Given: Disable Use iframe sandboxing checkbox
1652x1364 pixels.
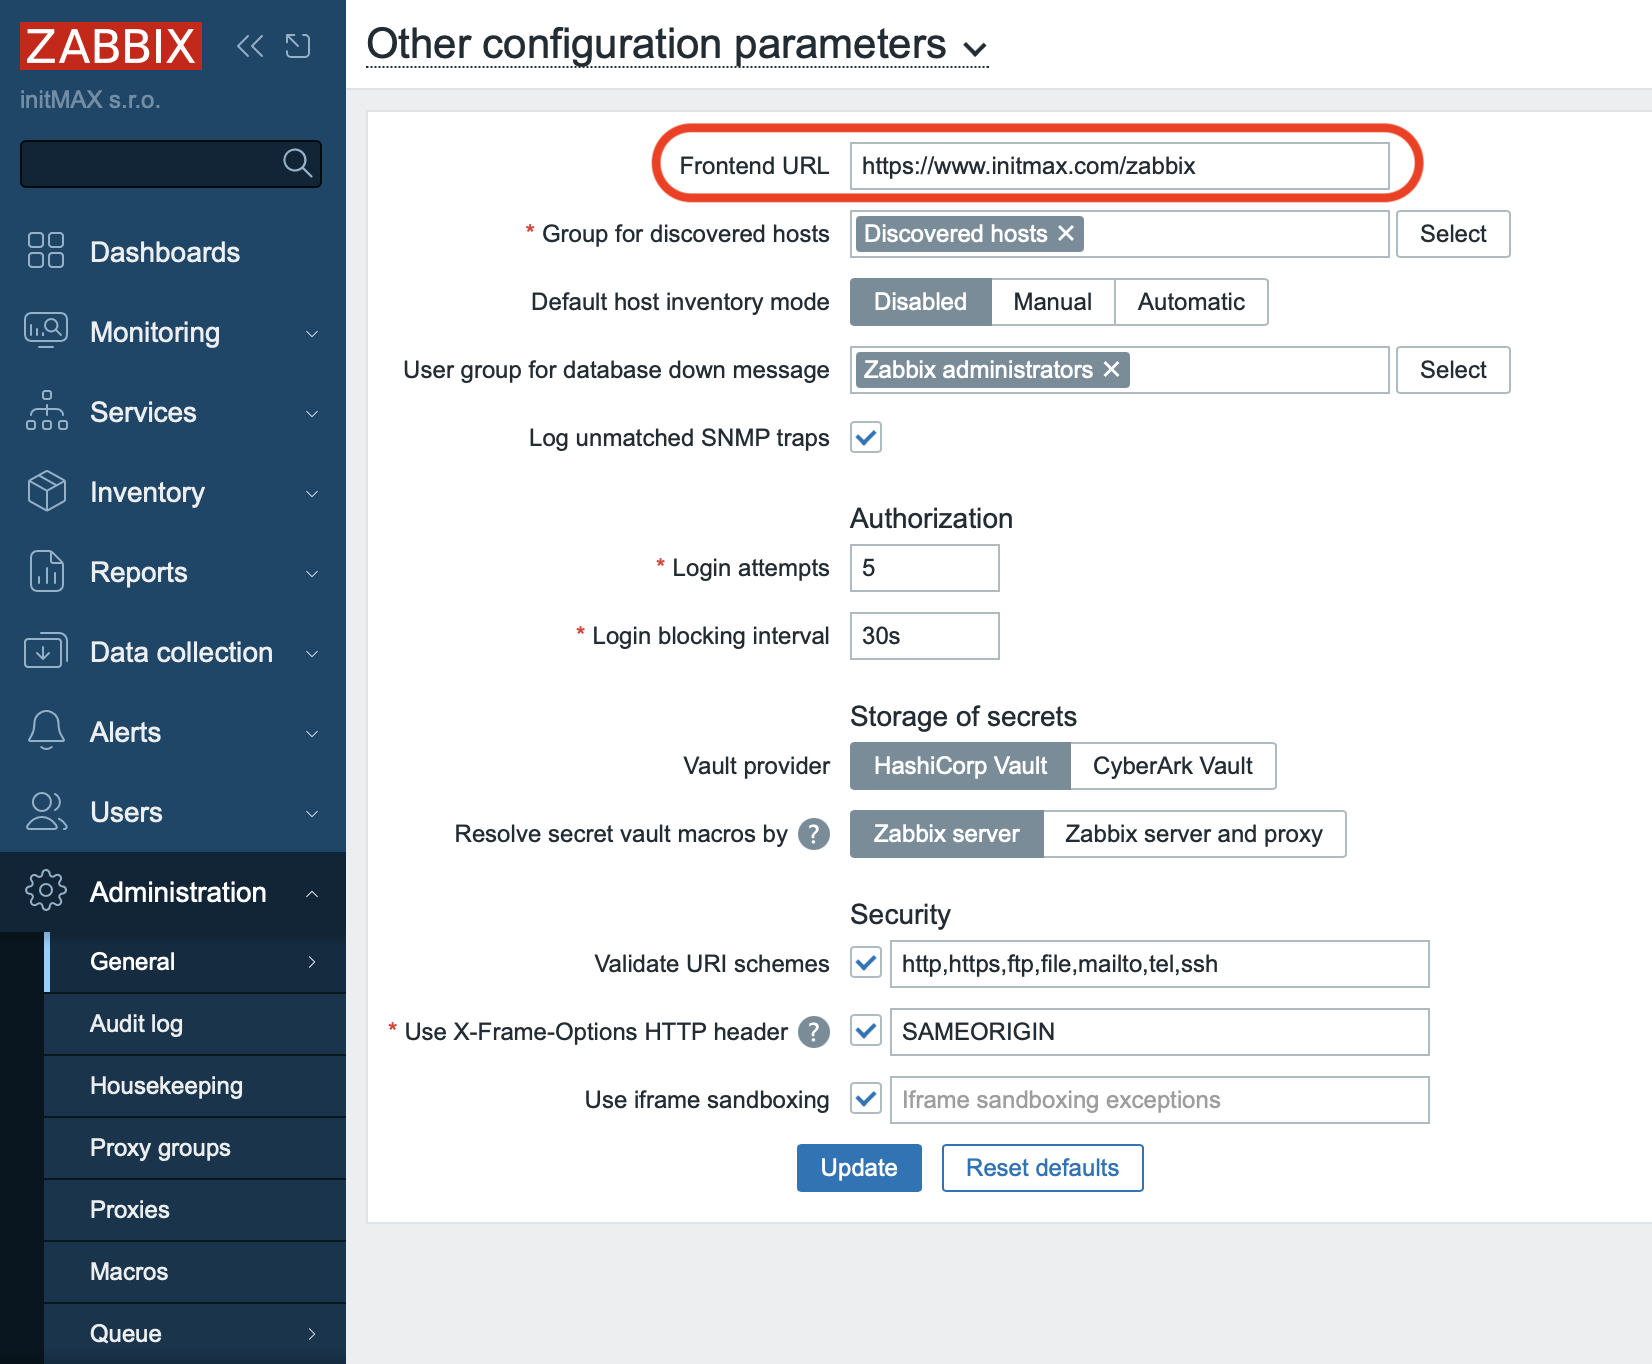Looking at the screenshot, I should click(x=866, y=1100).
